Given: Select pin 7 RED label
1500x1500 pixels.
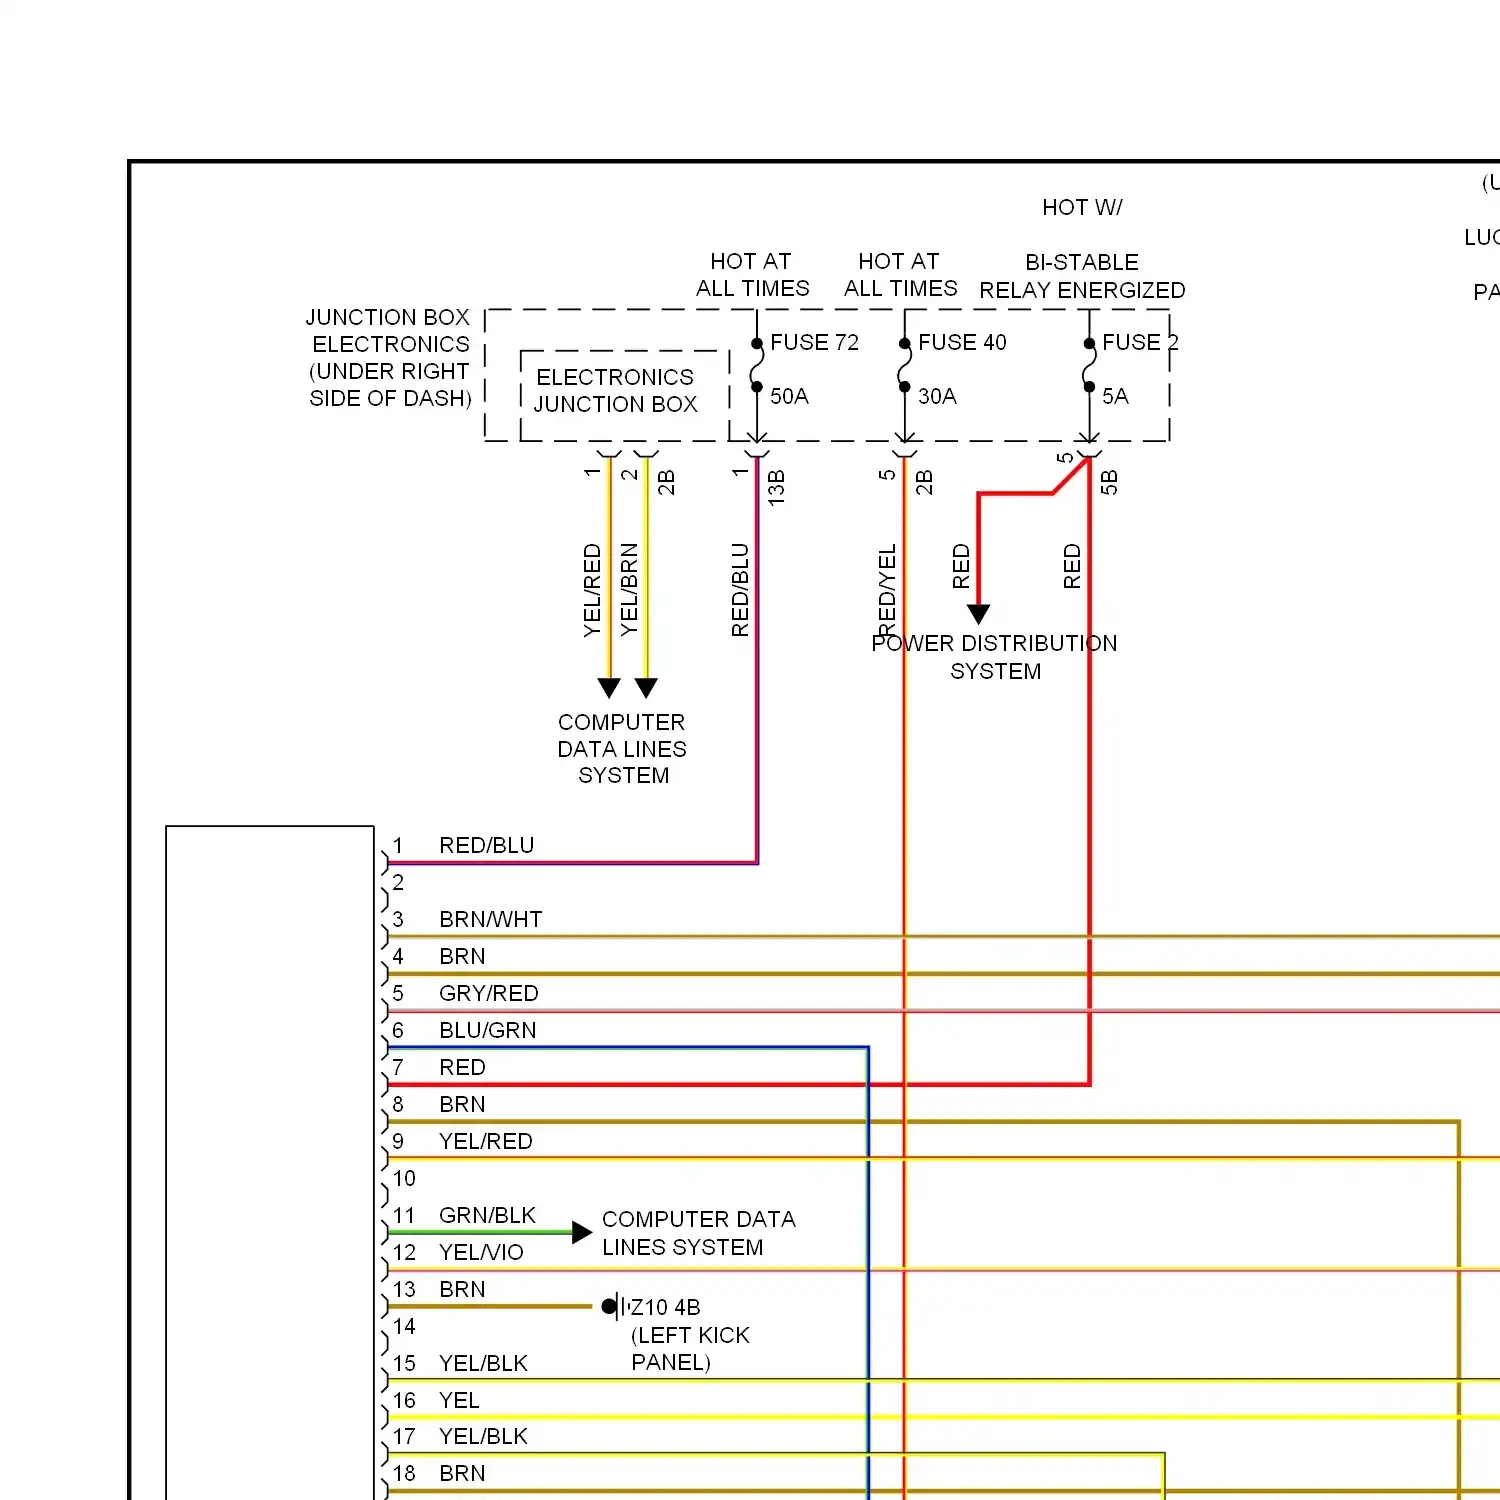Looking at the screenshot, I should (462, 1067).
